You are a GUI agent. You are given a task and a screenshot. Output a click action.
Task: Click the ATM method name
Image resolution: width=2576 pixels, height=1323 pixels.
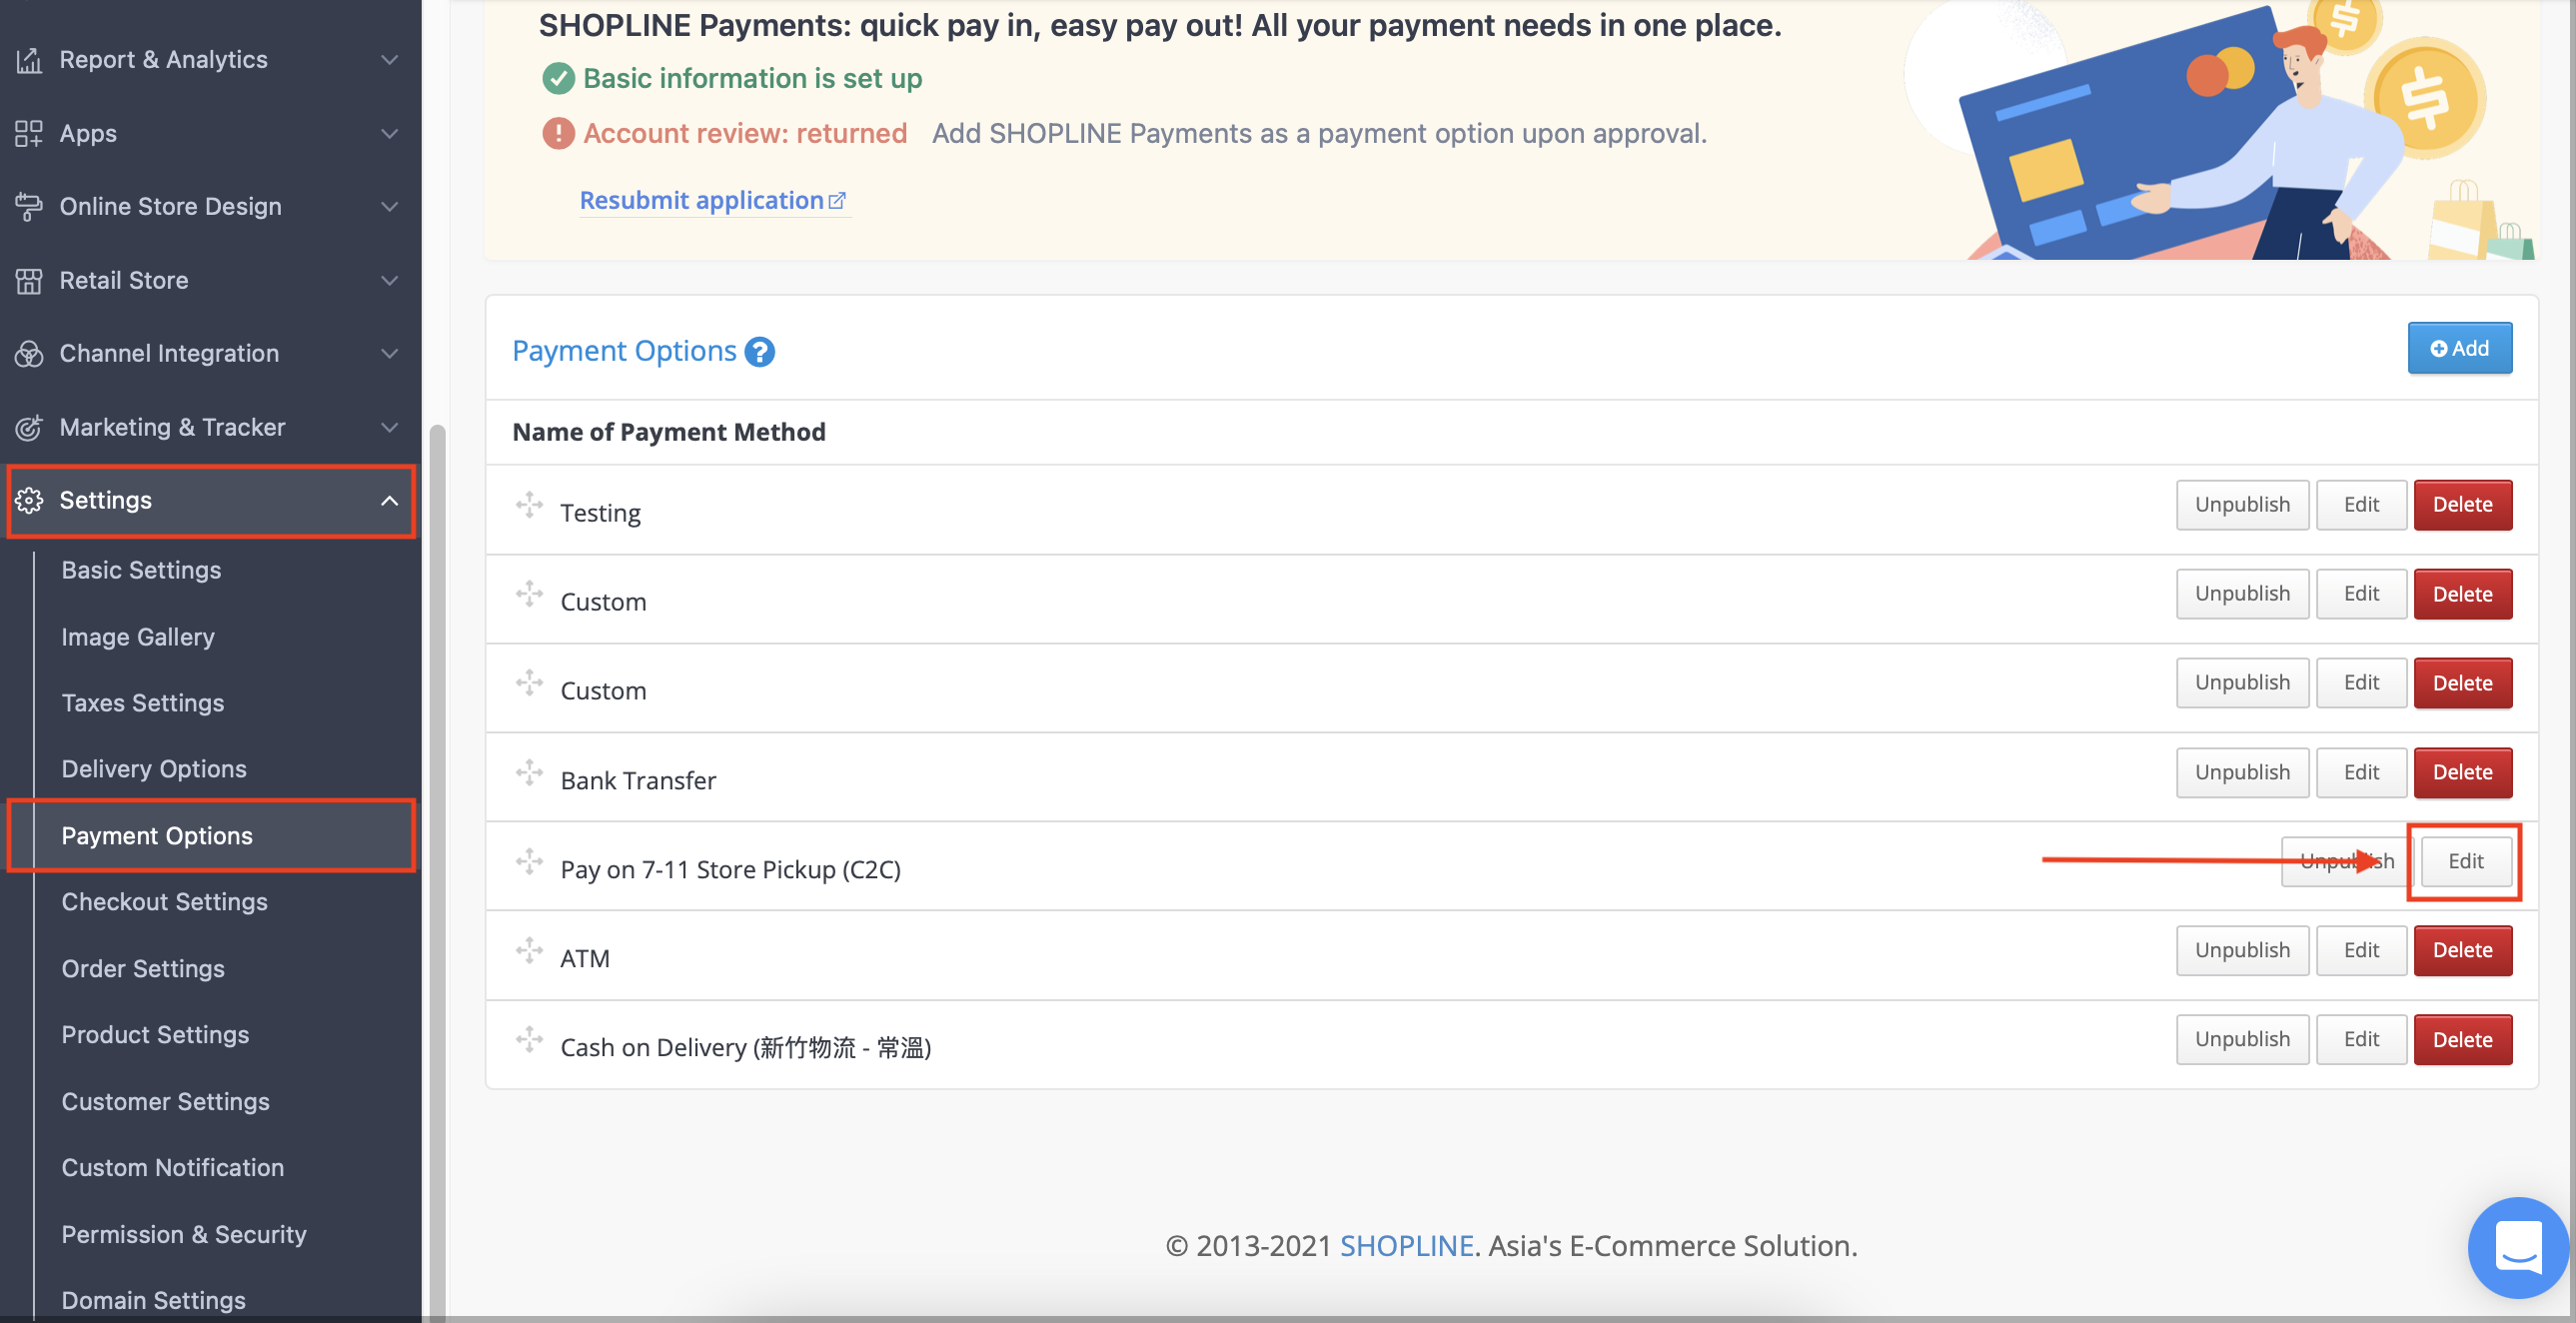pos(585,958)
